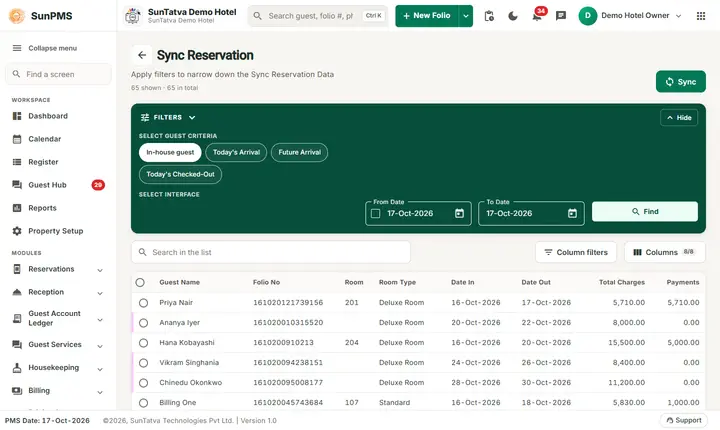Open the New Folio dropdown arrow
This screenshot has height=430, width=720.
[x=466, y=16]
